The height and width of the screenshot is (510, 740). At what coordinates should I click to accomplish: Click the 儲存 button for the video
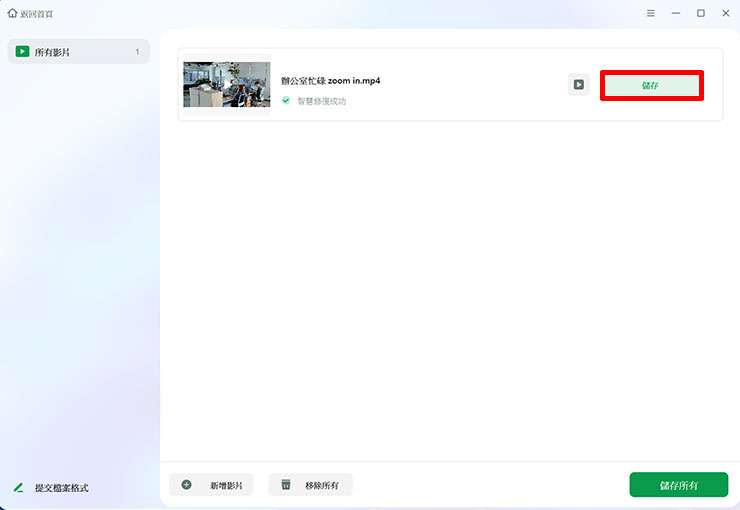point(652,85)
